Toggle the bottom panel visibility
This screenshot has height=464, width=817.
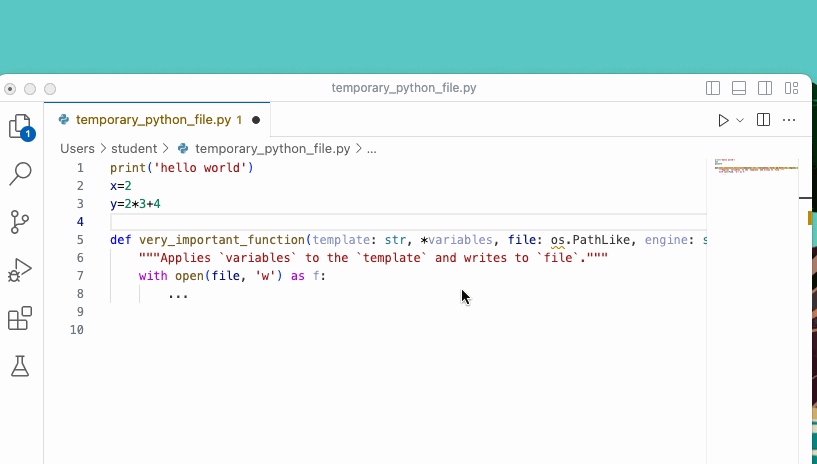click(739, 88)
